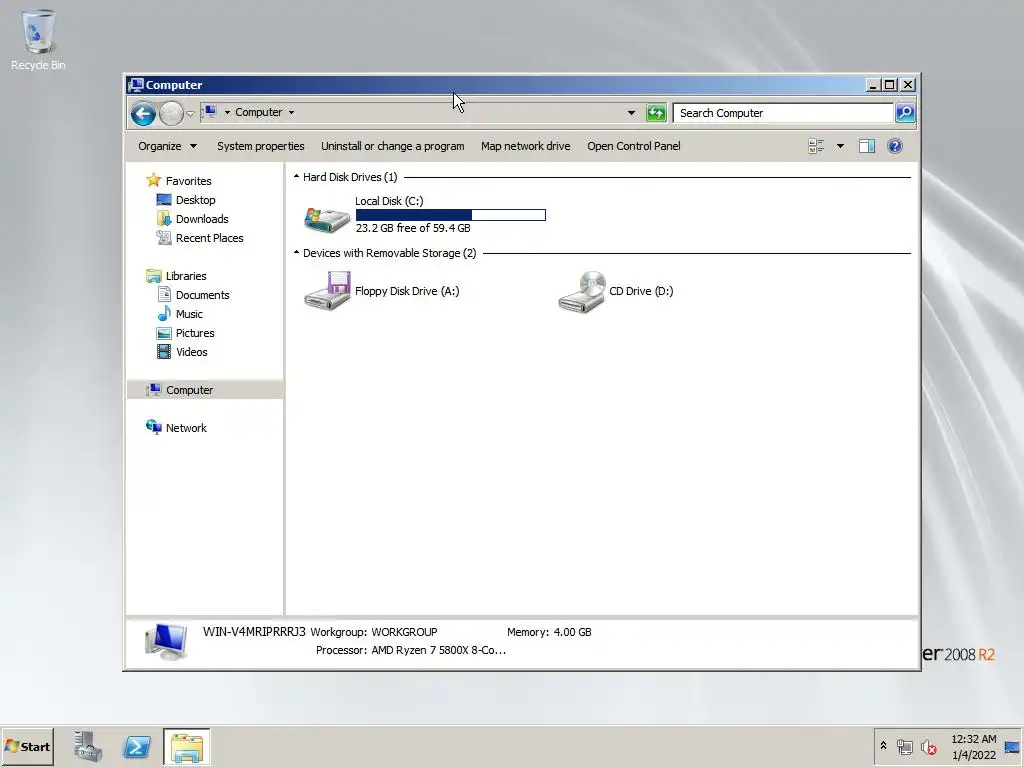Open the clock showing 12:32 AM
The image size is (1024, 768).
(x=974, y=746)
